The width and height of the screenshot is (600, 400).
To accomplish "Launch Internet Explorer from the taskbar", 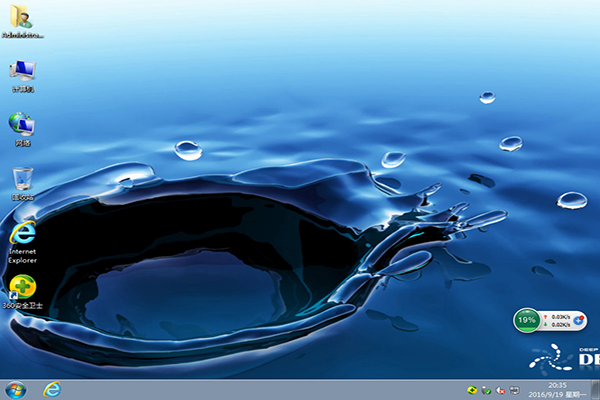I will pos(52,390).
